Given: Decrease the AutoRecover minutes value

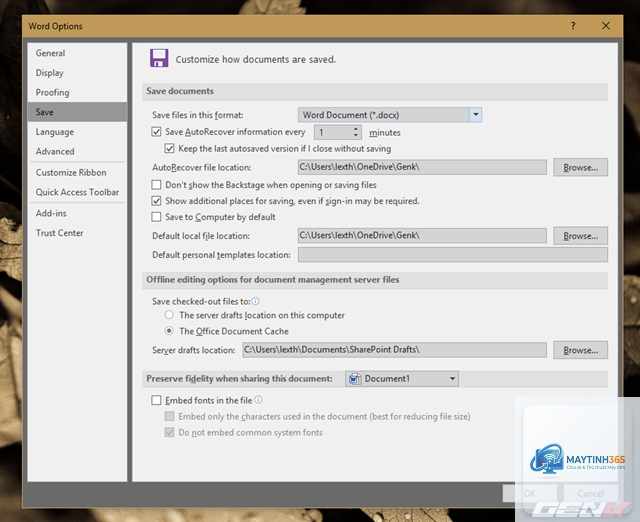Looking at the screenshot, I should pos(356,135).
